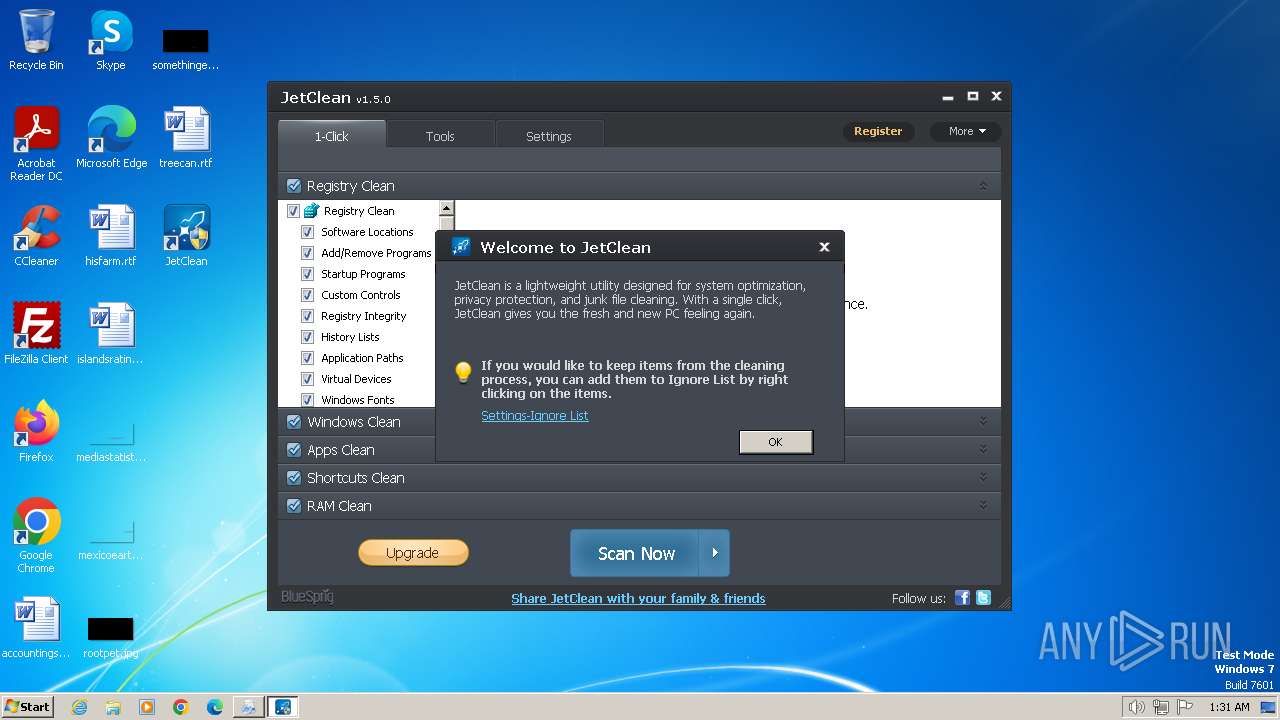Click the JetClean Twitter follow icon
The width and height of the screenshot is (1280, 720).
pyautogui.click(x=983, y=598)
